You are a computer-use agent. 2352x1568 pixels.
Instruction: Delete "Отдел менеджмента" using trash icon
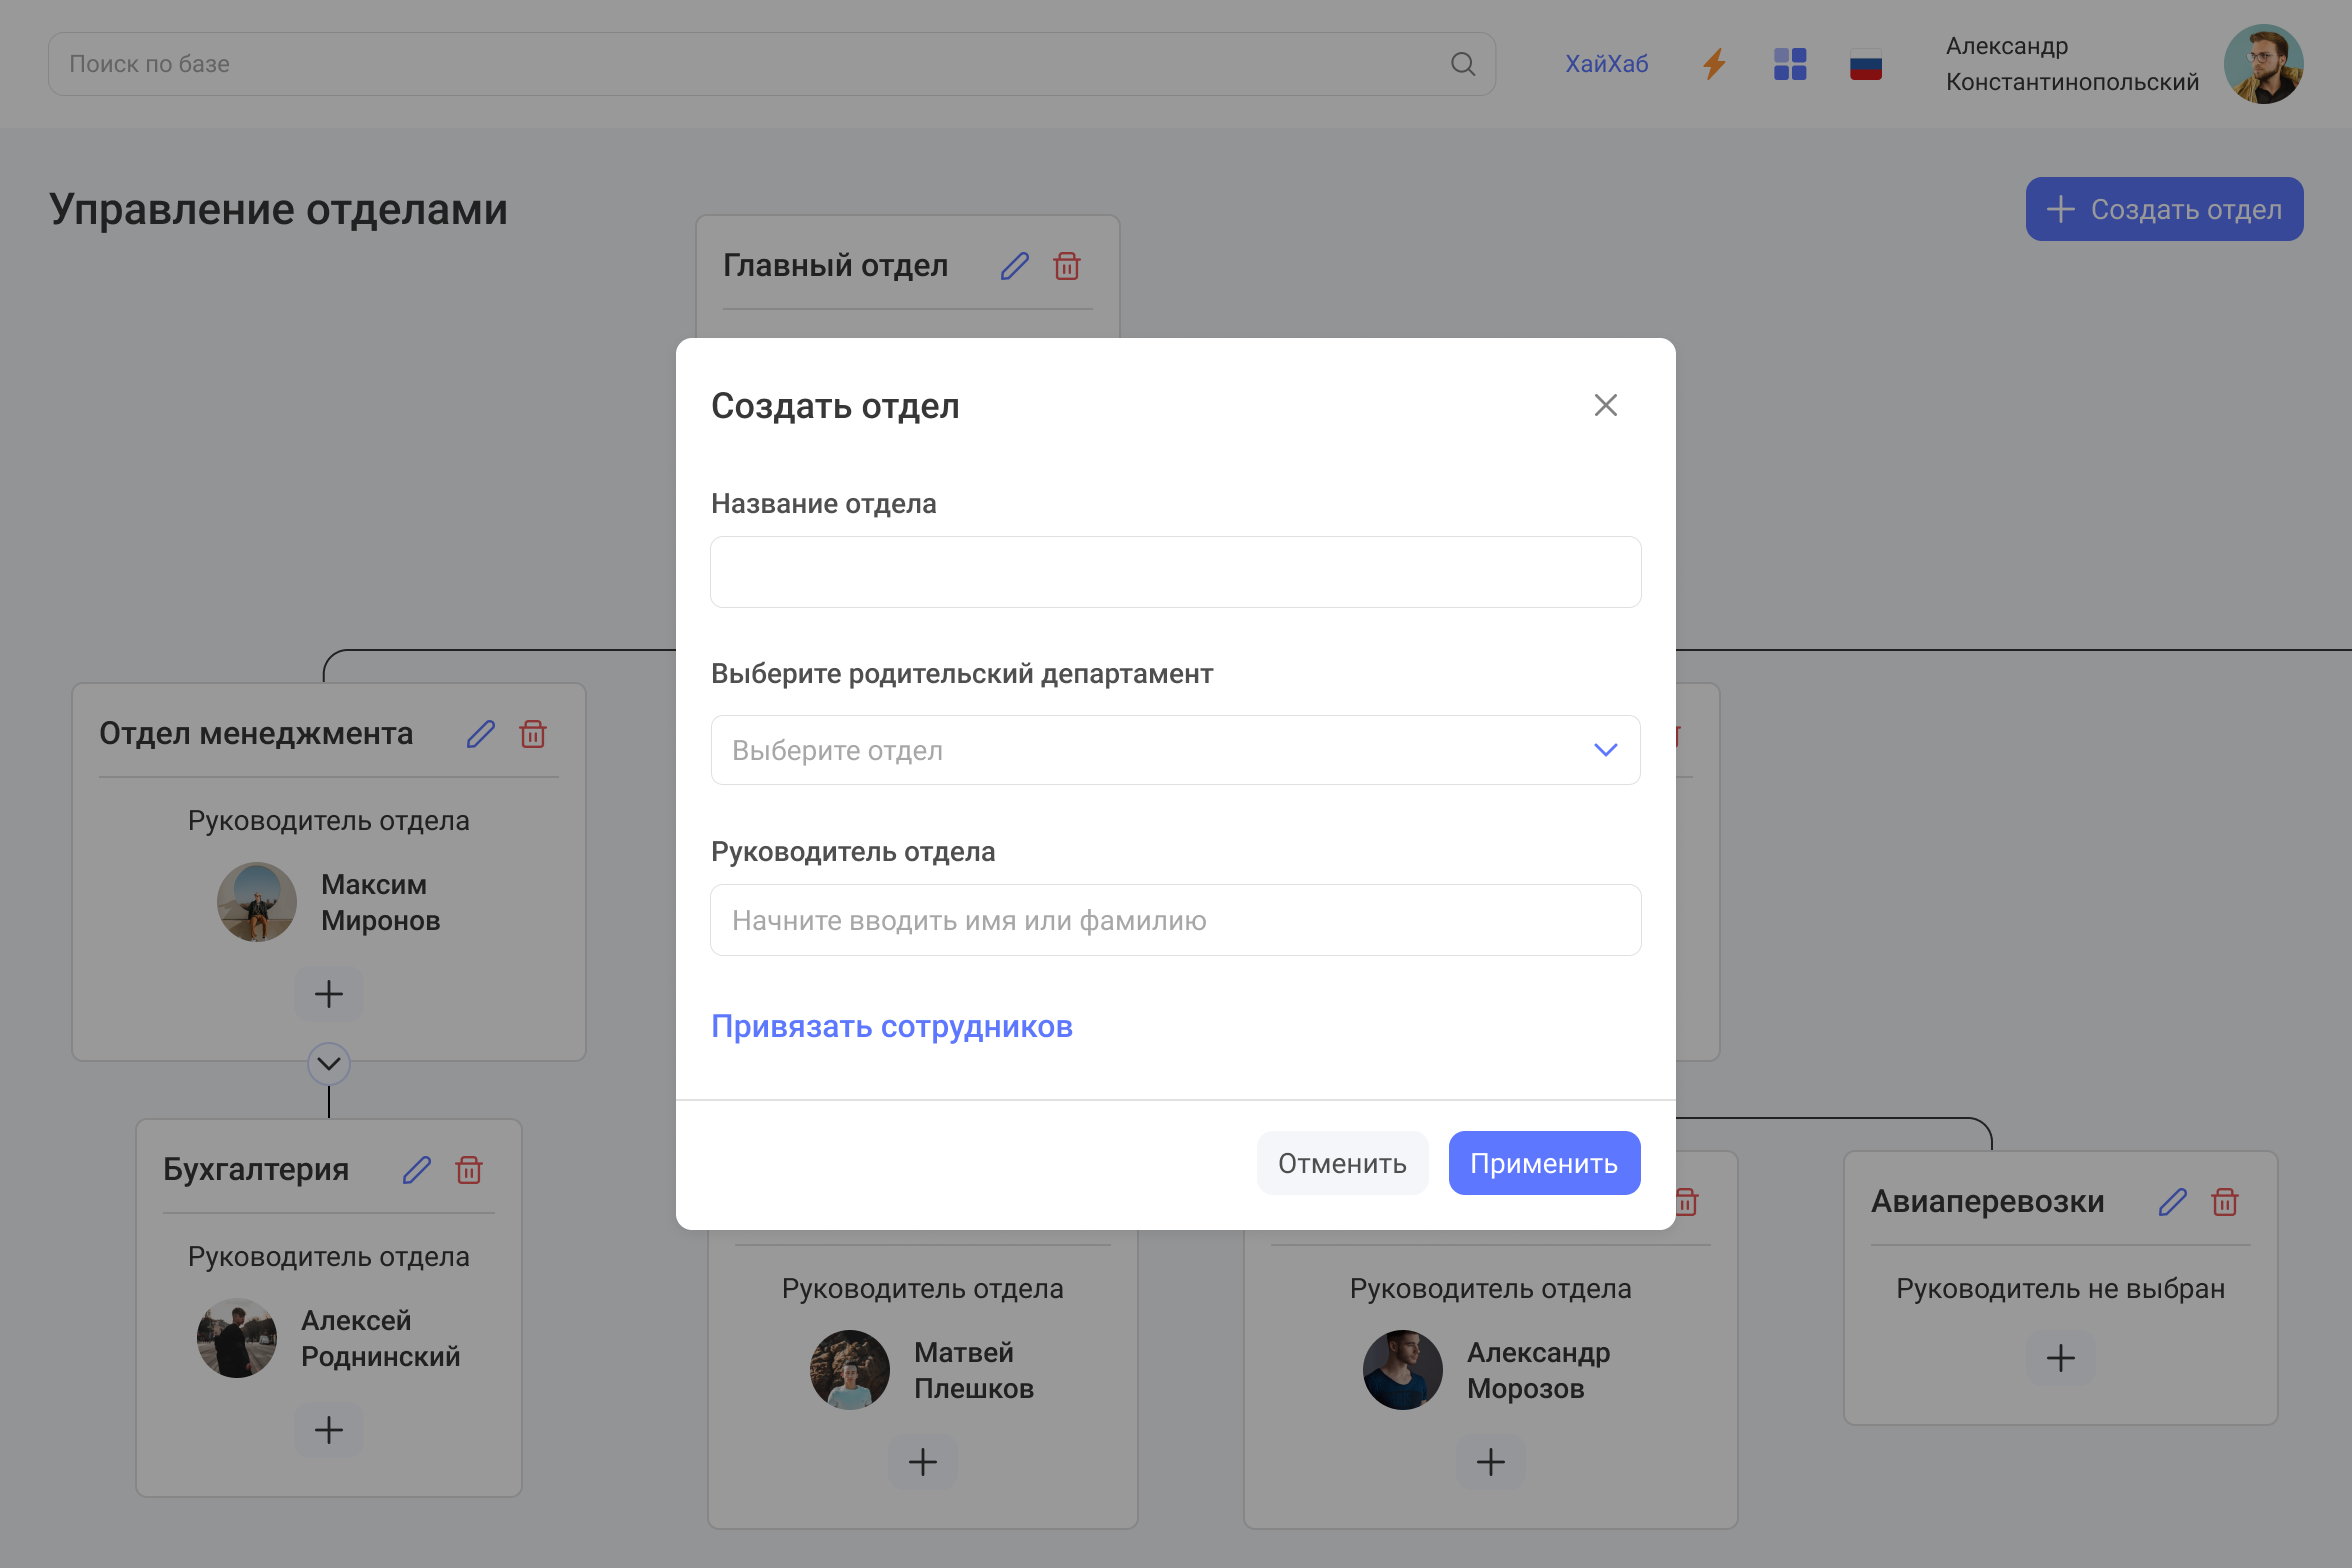532,733
